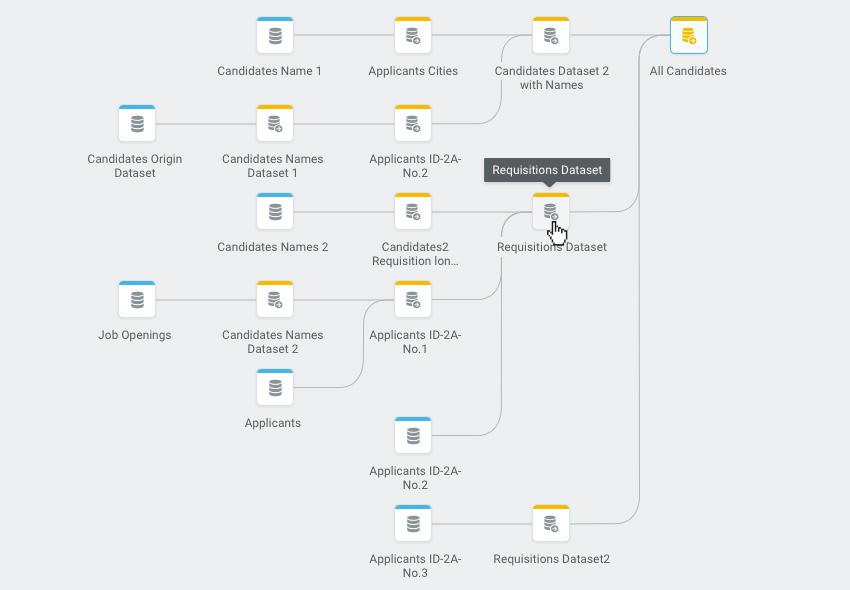Click the Applicants dataset node icon
Screen dimensions: 850x590
pyautogui.click(x=275, y=388)
